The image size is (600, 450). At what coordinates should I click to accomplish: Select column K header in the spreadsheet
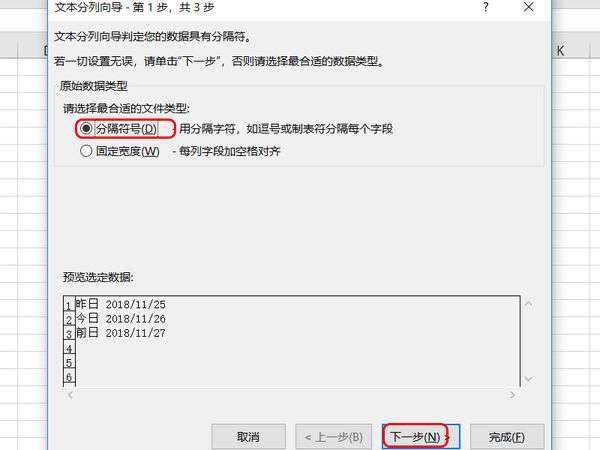560,51
